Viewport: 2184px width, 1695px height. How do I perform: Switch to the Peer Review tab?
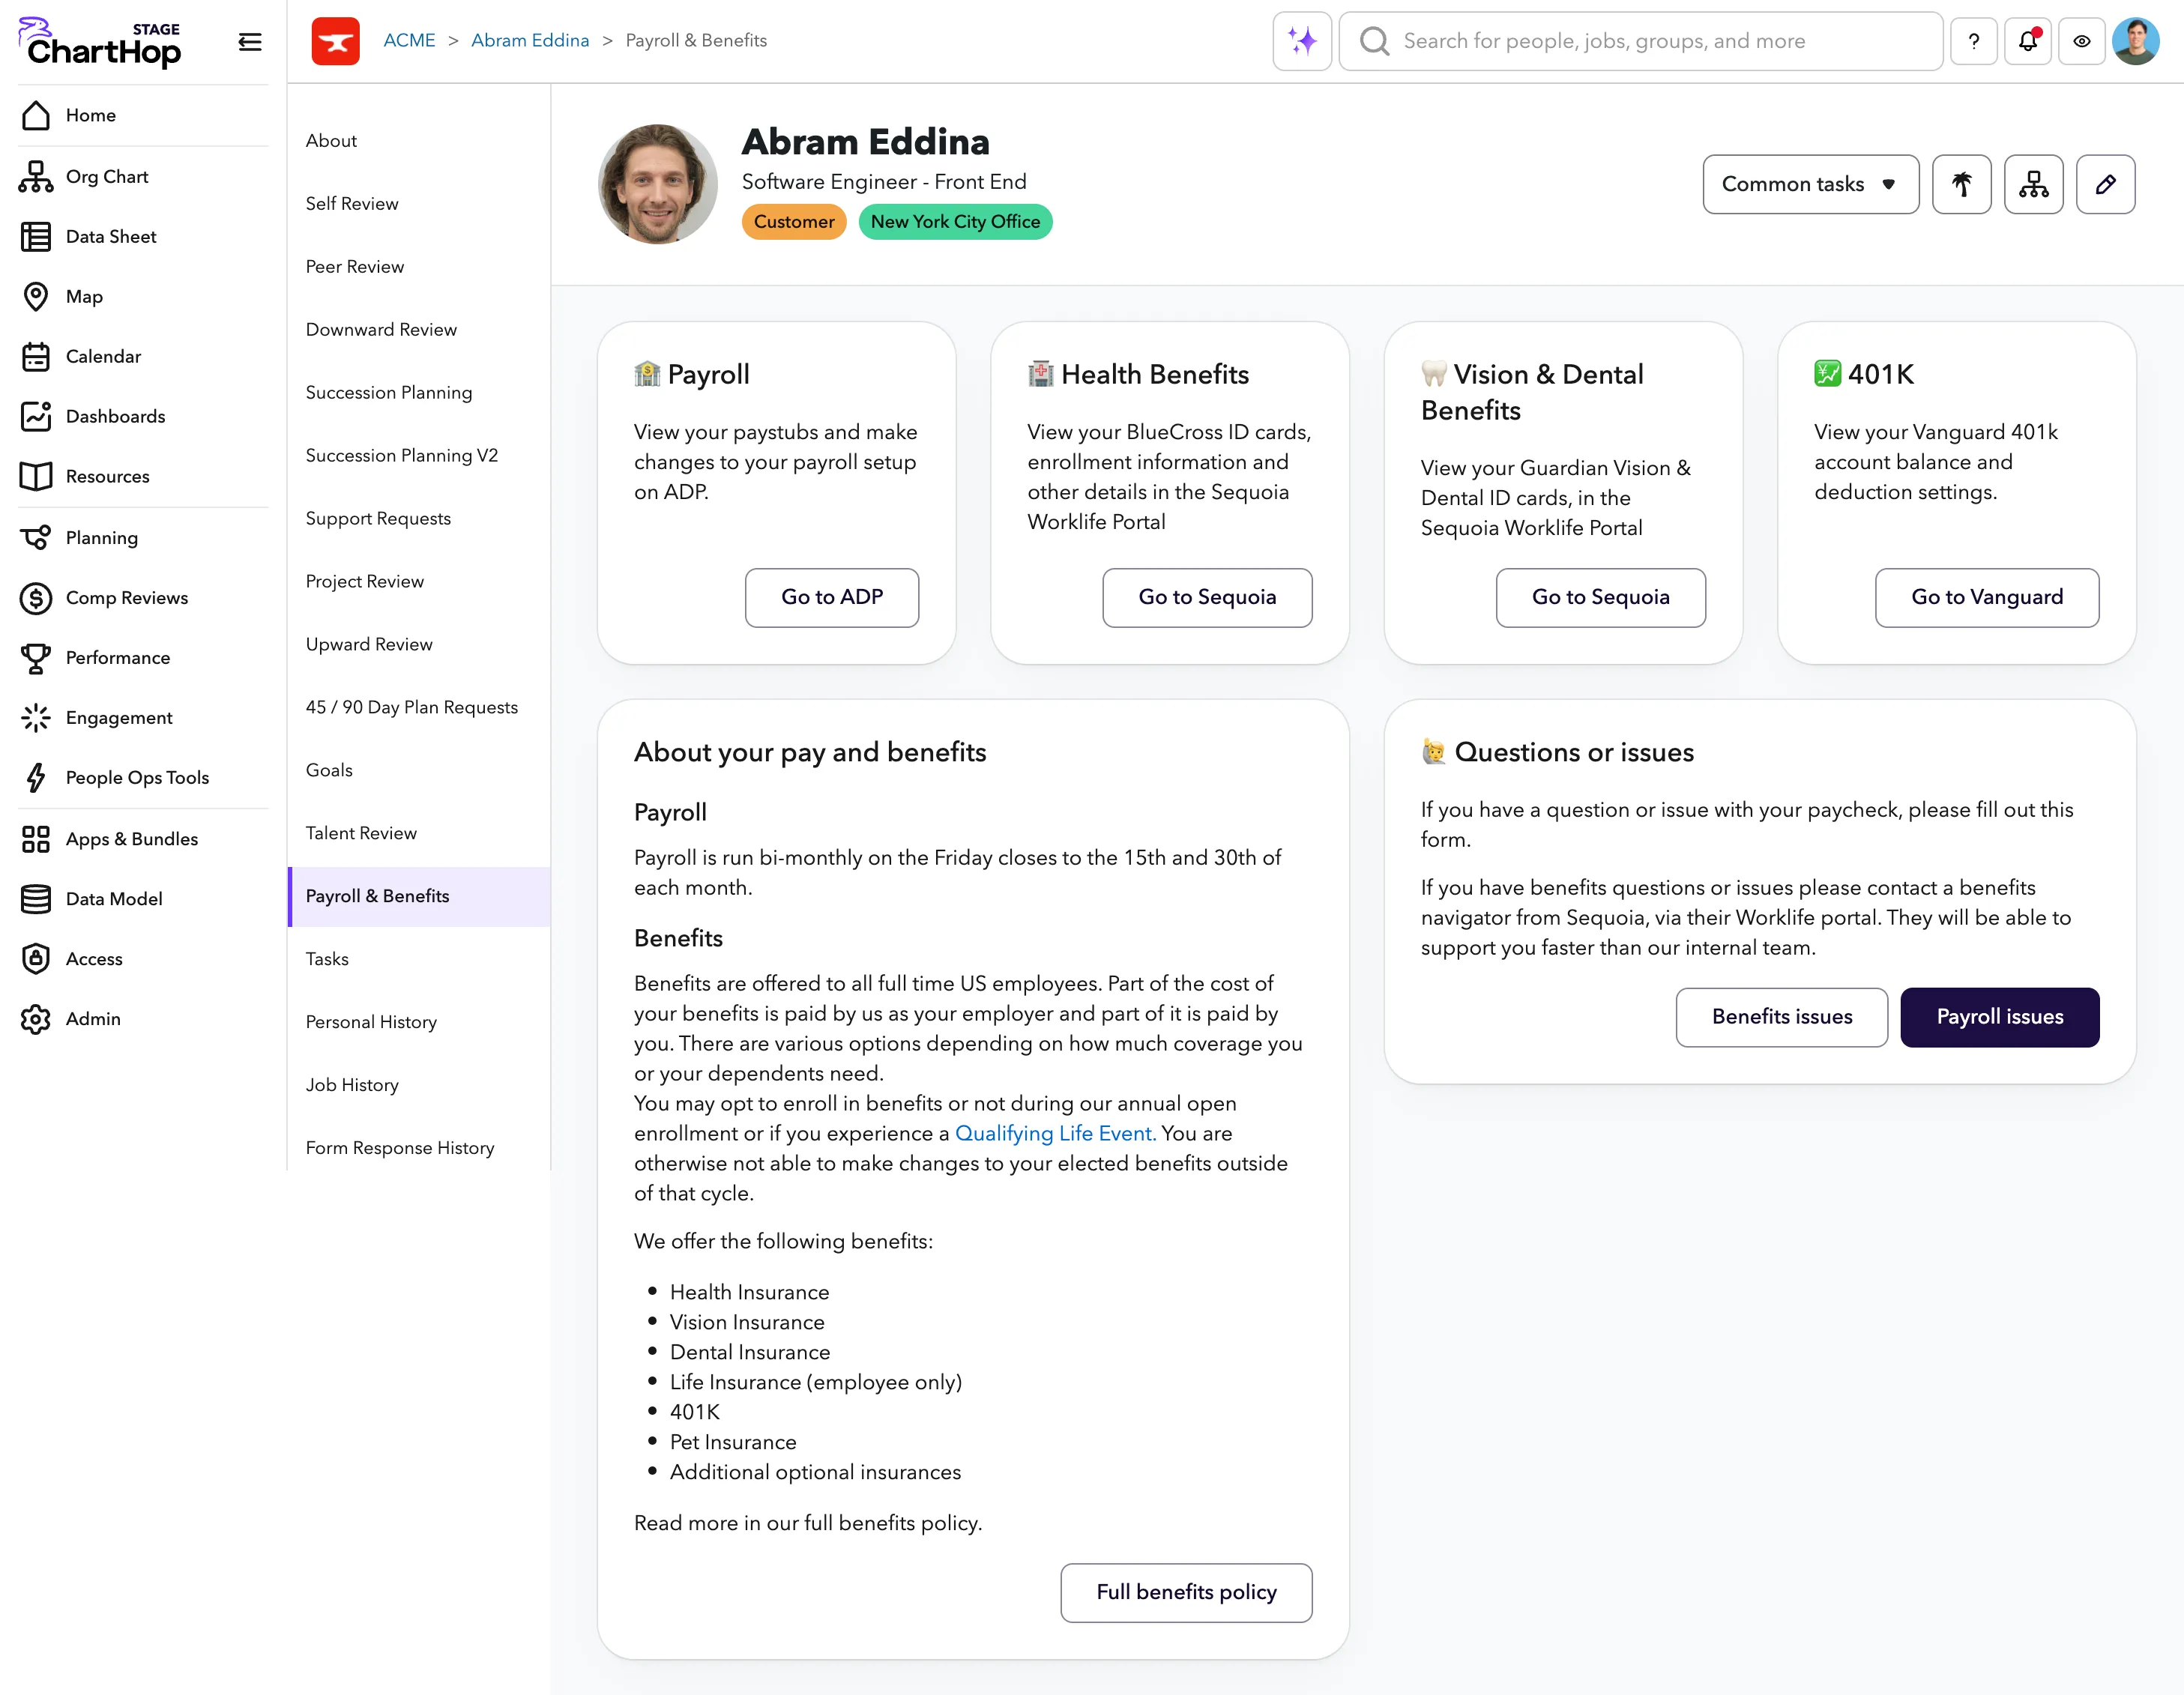coord(419,267)
